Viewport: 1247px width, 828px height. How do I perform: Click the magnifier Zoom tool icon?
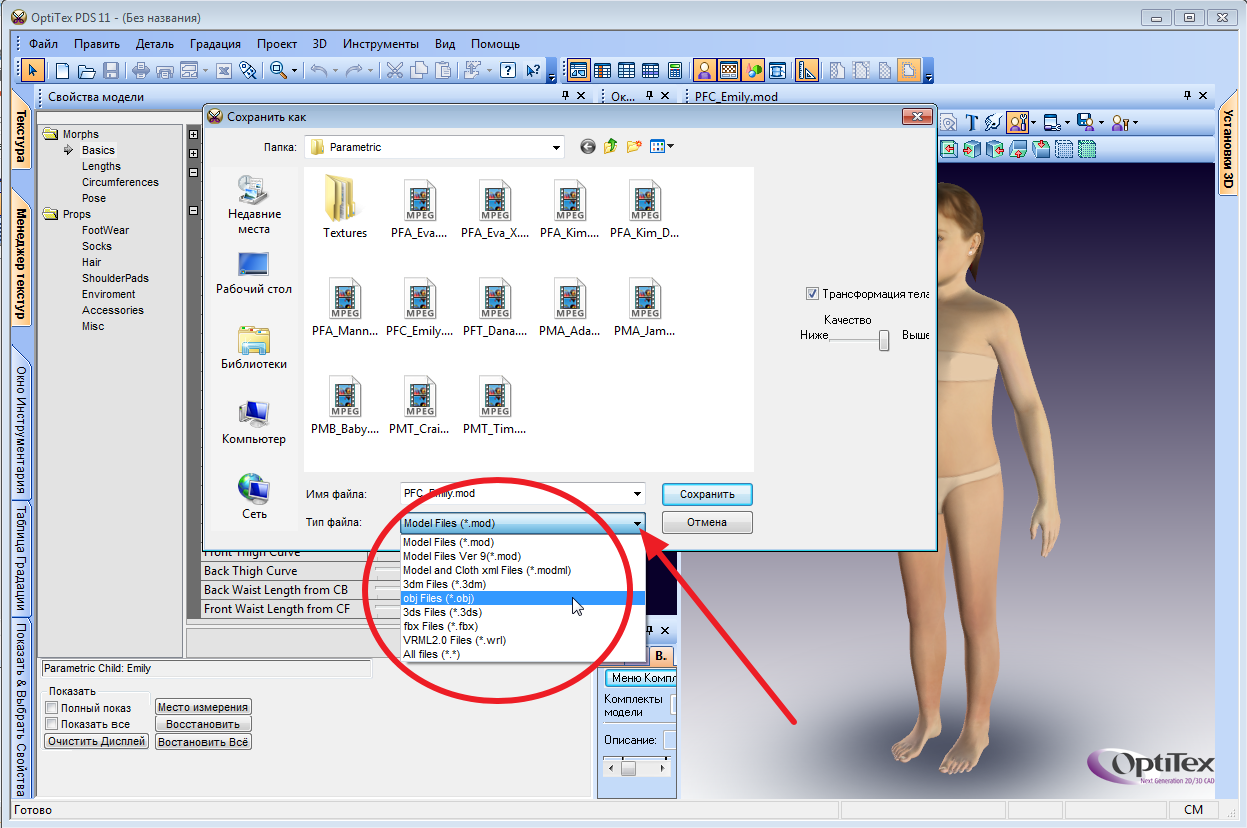coord(278,70)
